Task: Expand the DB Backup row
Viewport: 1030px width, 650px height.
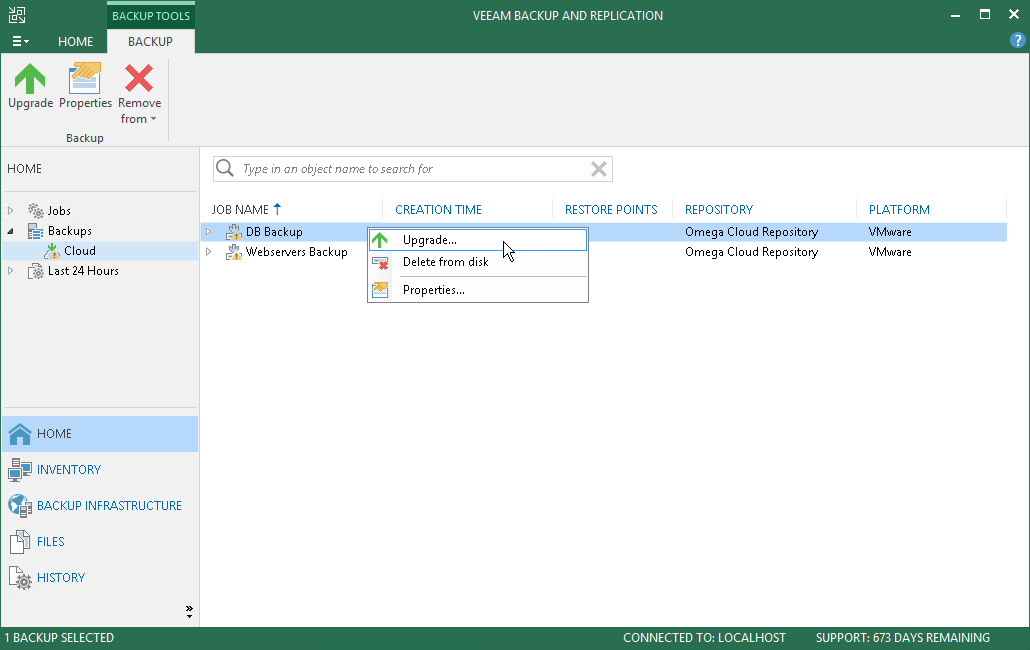Action: coord(209,232)
